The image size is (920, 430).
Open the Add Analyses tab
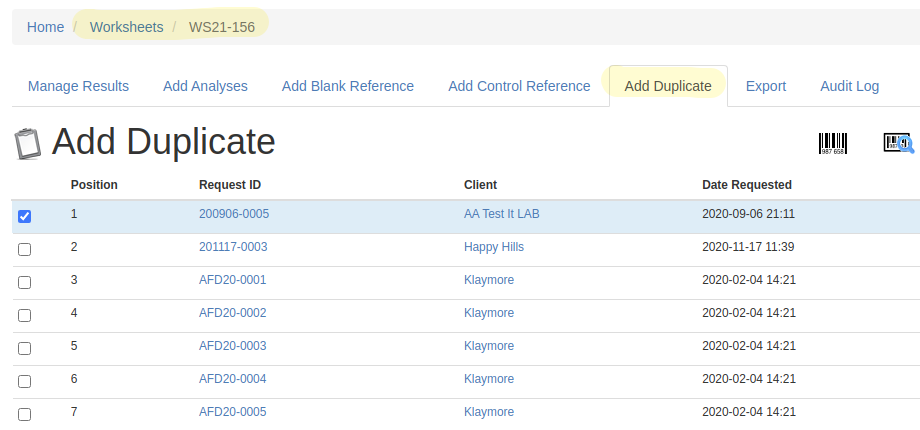tap(205, 86)
